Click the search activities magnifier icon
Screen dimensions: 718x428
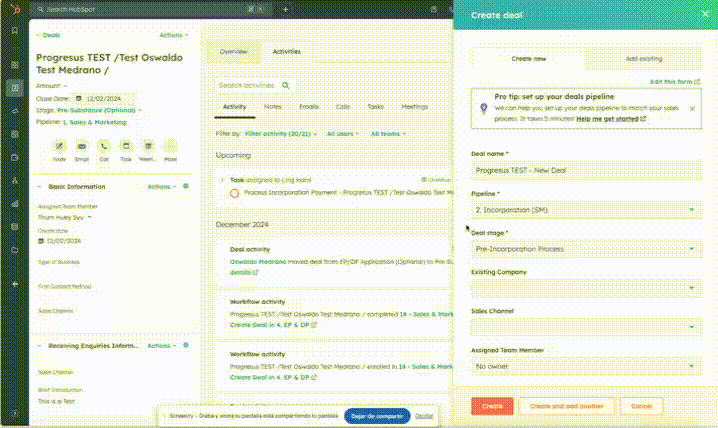click(286, 86)
